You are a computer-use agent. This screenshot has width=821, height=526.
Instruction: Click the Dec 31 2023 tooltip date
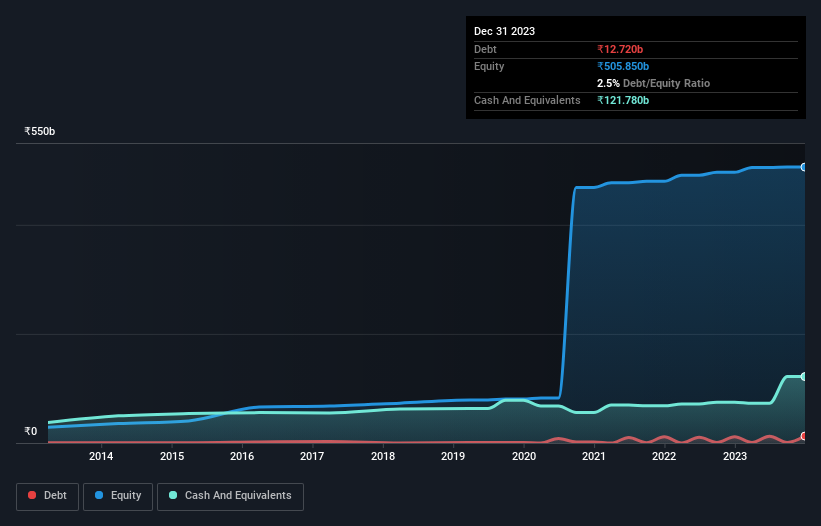click(504, 31)
